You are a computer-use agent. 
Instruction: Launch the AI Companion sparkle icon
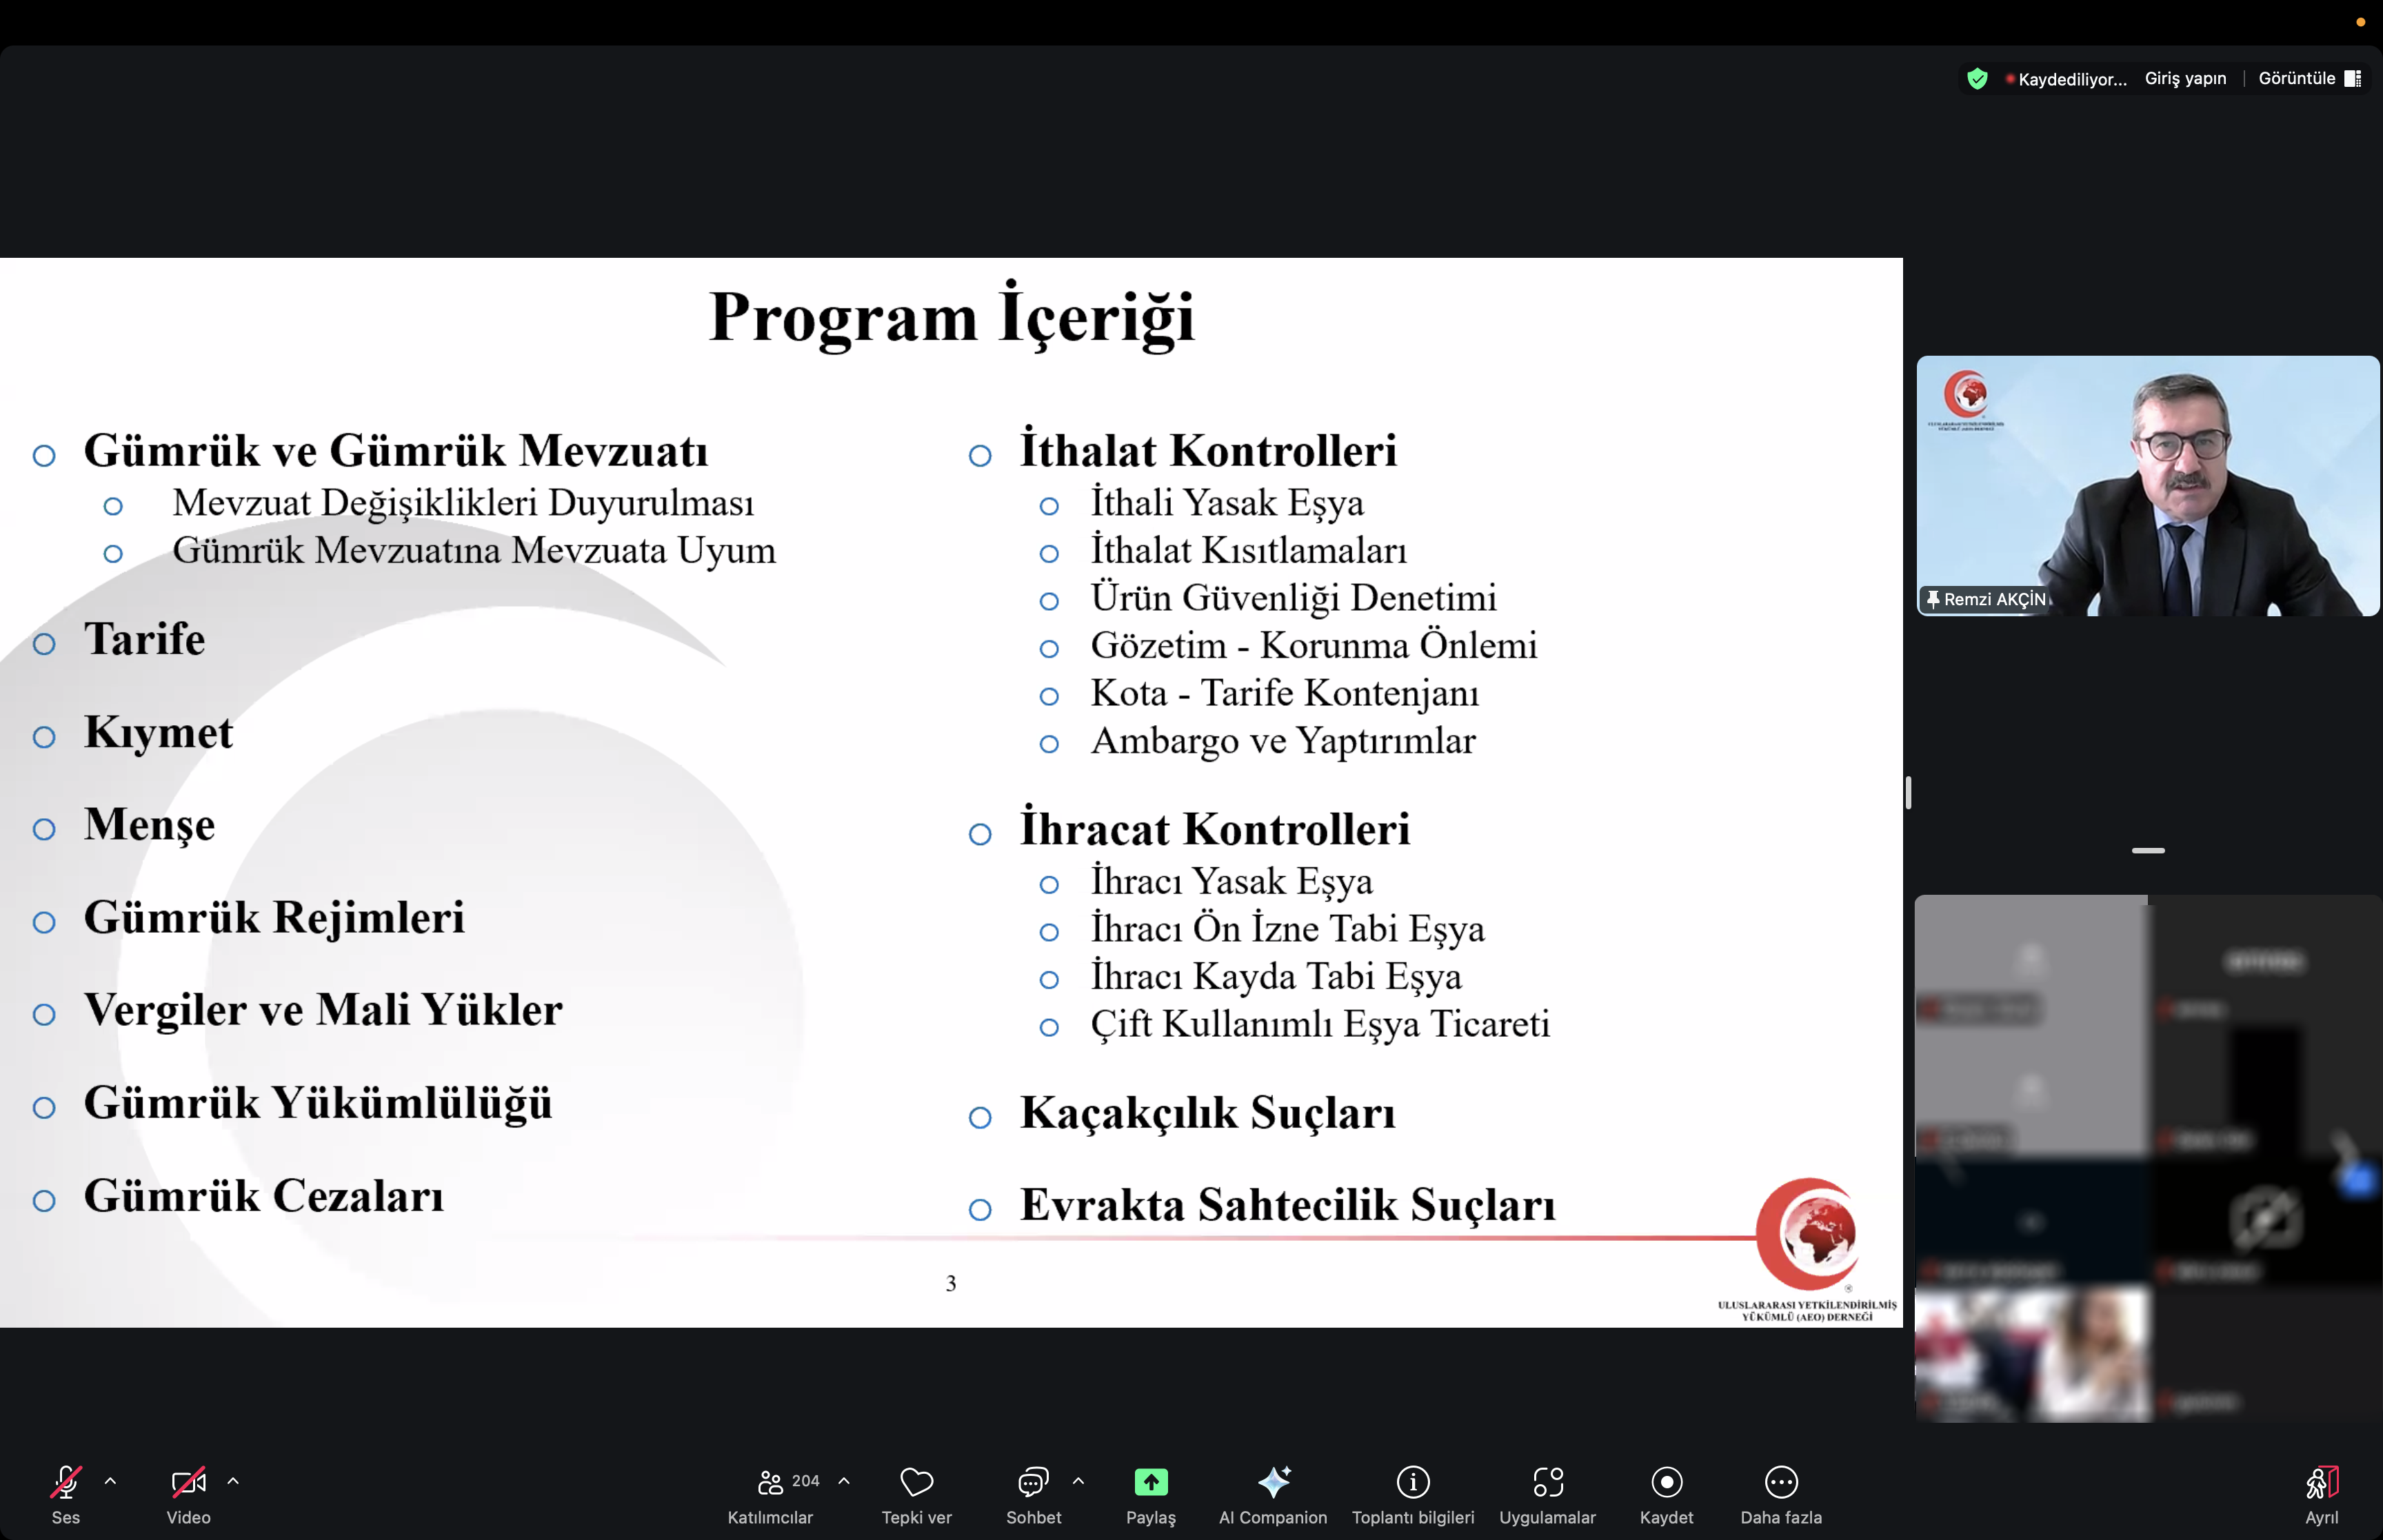(1273, 1482)
